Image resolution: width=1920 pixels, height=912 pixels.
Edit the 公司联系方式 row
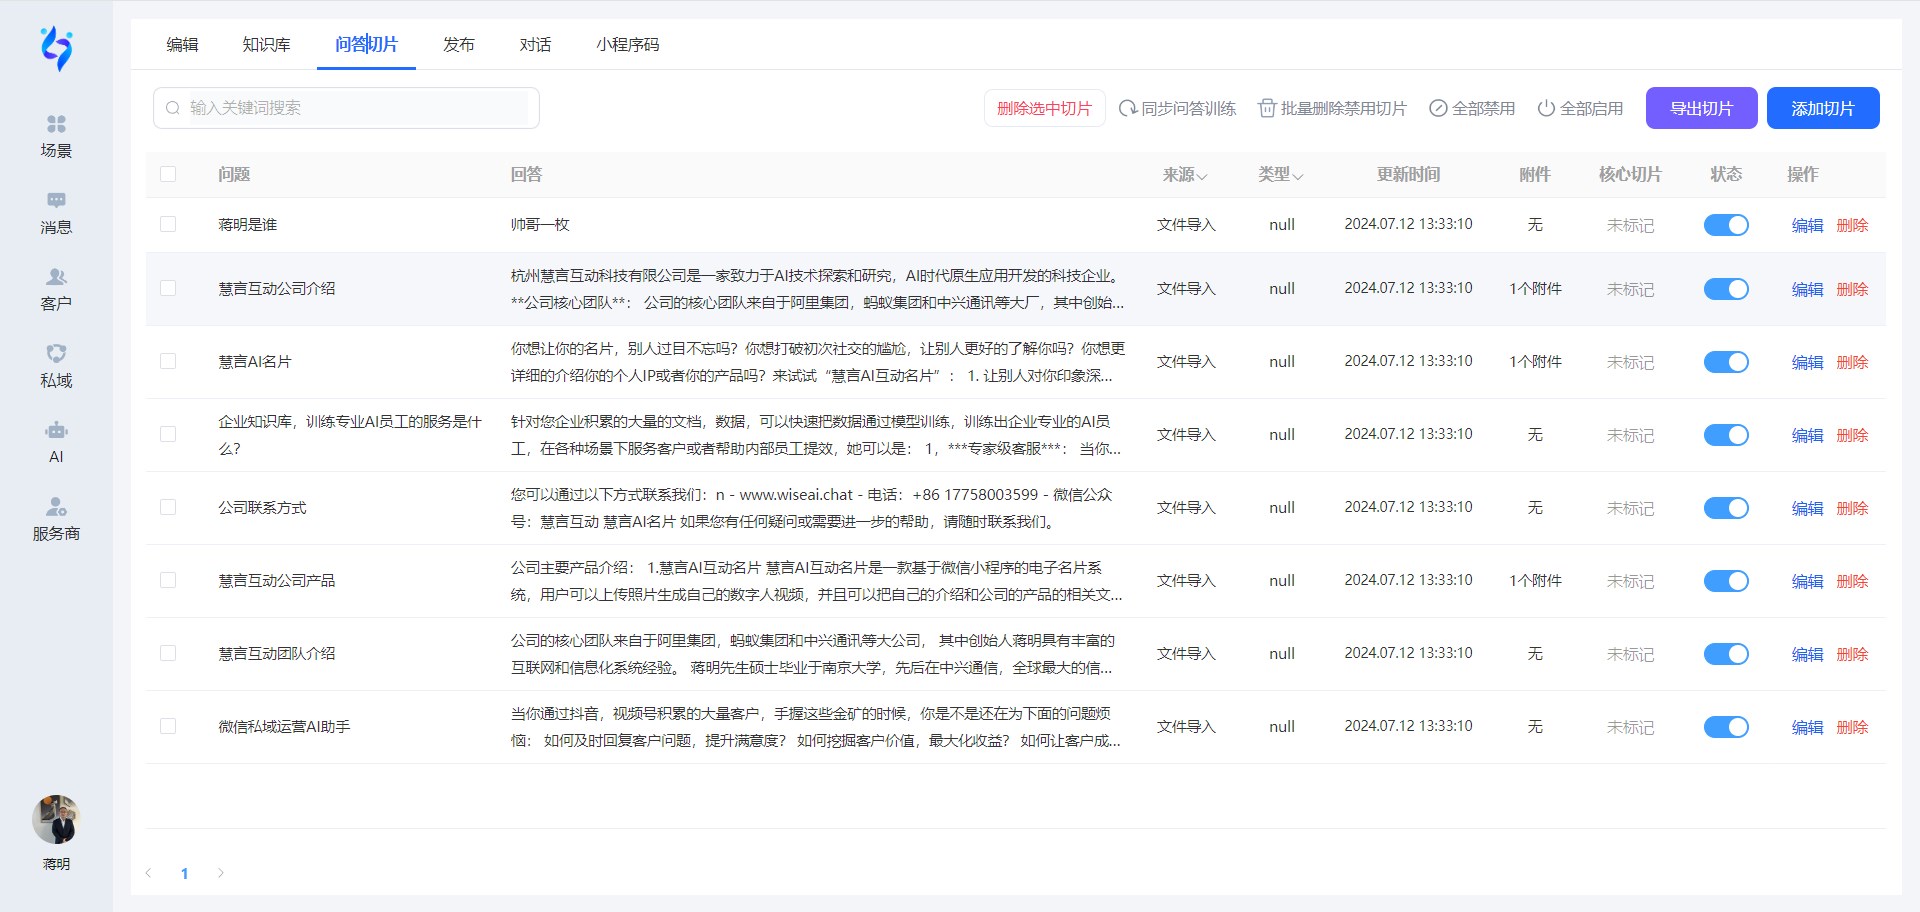1807,508
